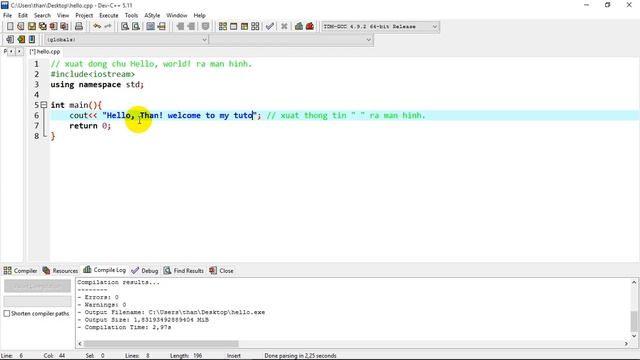Open the Help menu
The width and height of the screenshot is (640, 360).
(x=200, y=16)
